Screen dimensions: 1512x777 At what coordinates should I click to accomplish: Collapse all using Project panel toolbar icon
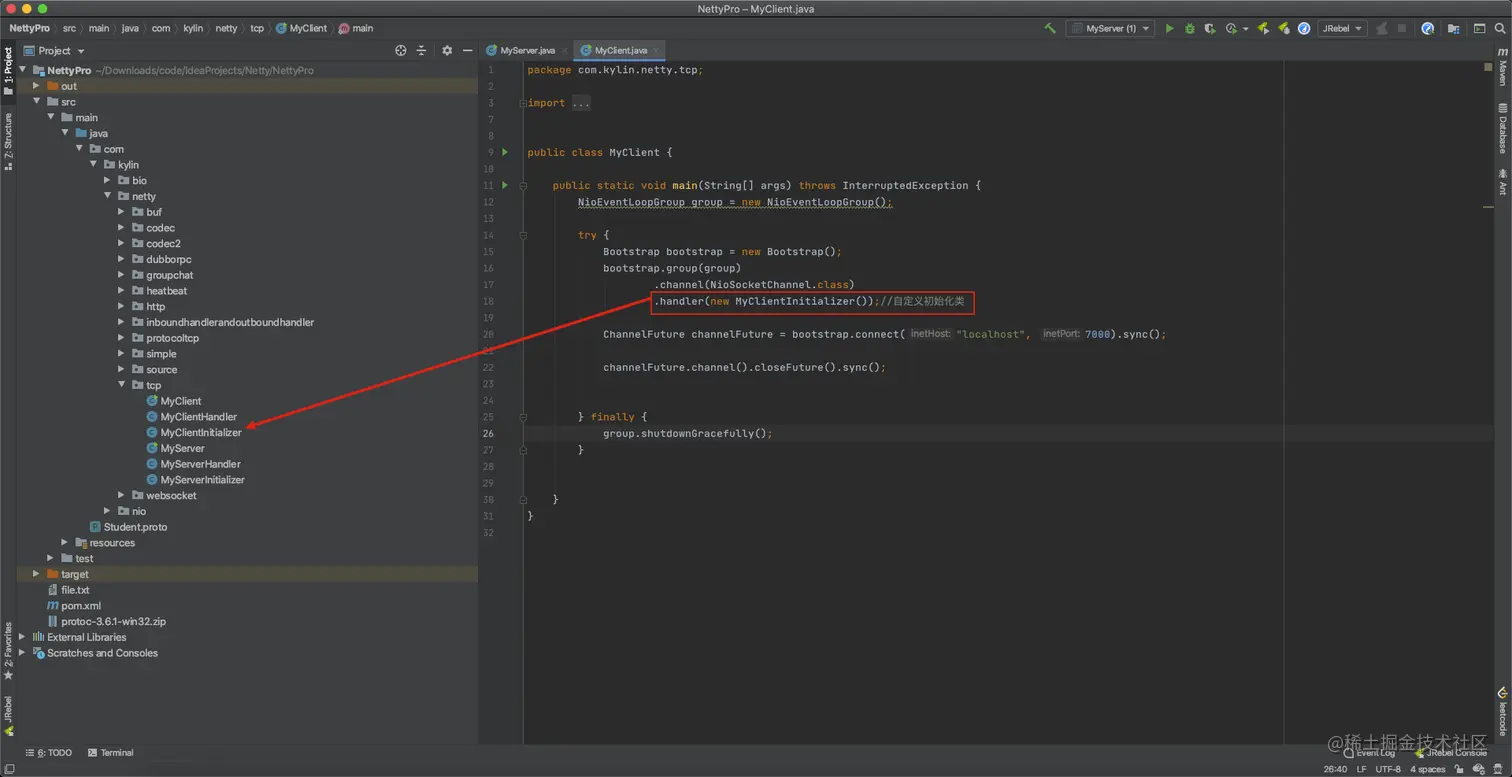tap(421, 51)
